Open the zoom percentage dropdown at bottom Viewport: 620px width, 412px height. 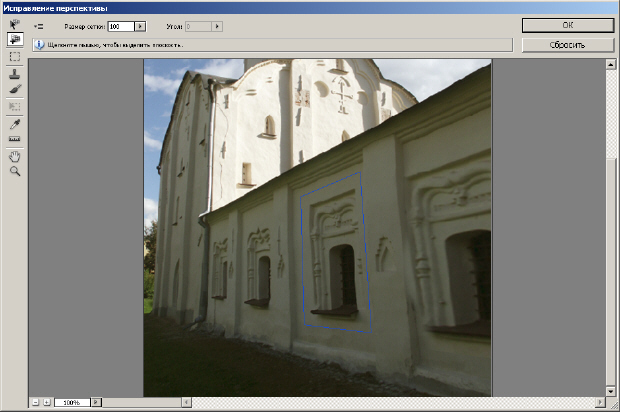pyautogui.click(x=96, y=402)
